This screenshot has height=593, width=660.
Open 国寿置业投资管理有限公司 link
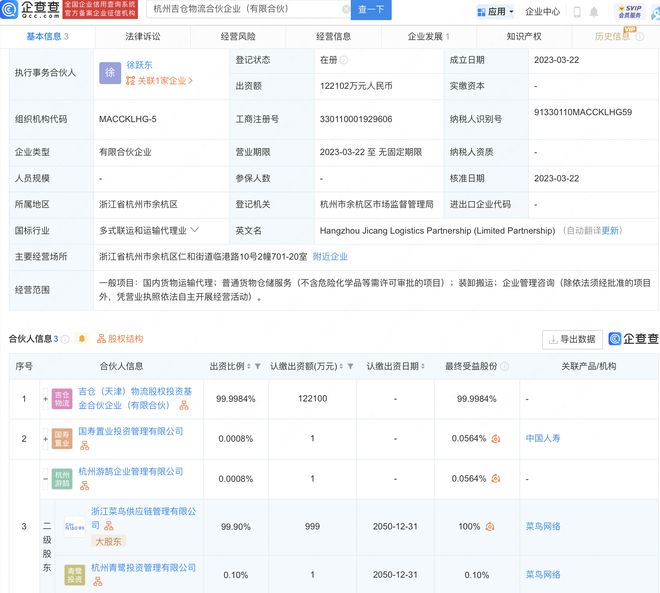[x=131, y=431]
